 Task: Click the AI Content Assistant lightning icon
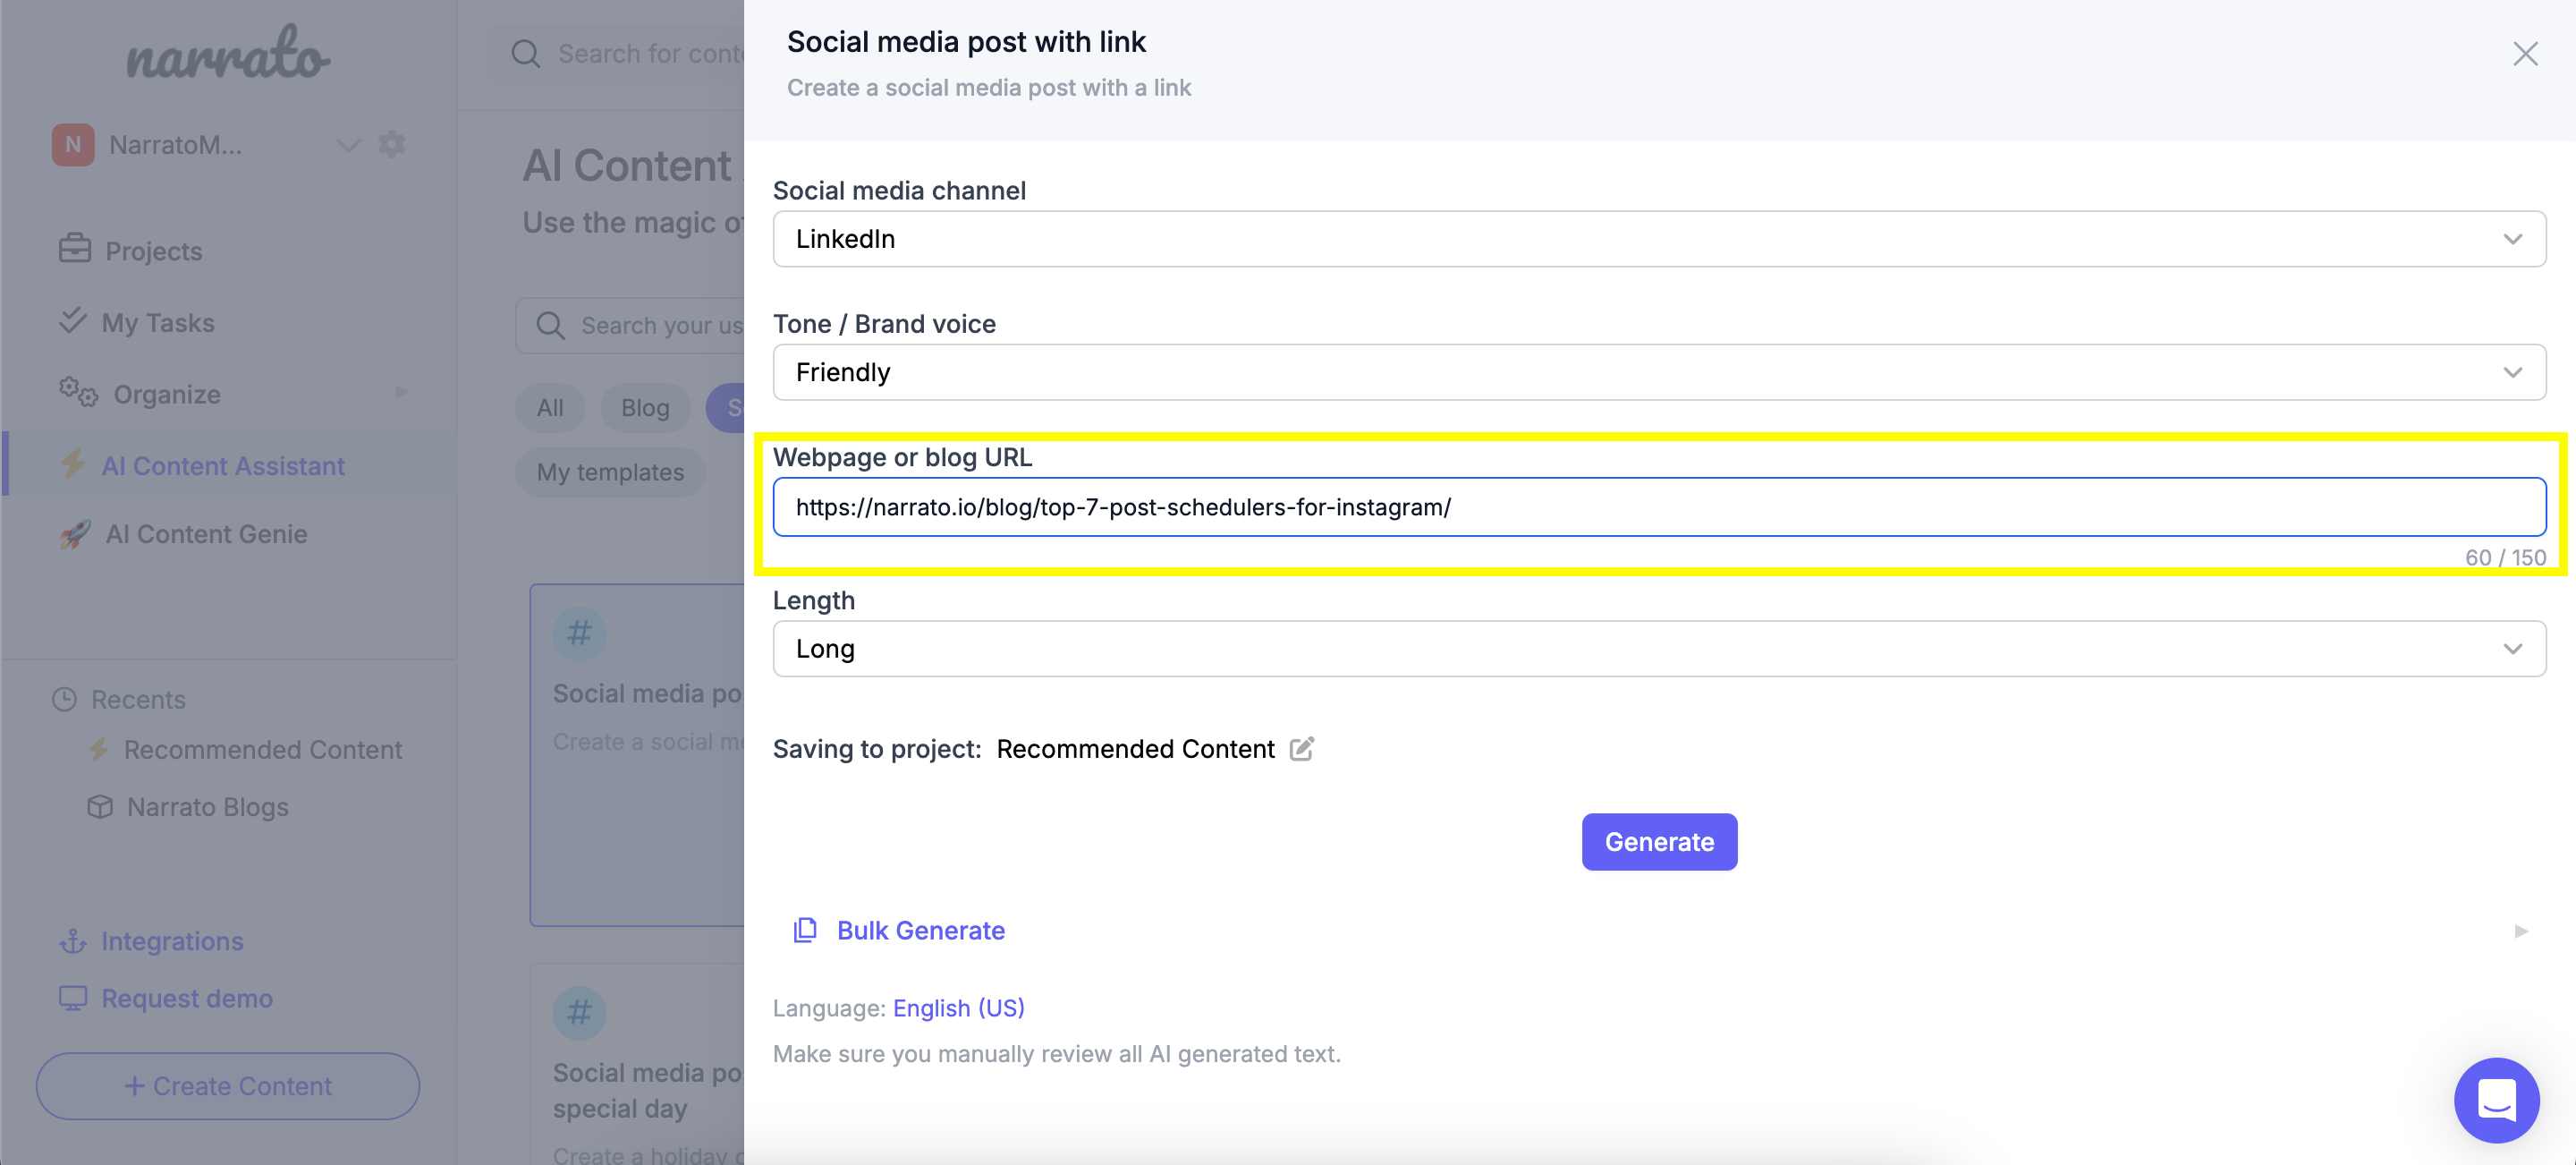click(73, 463)
